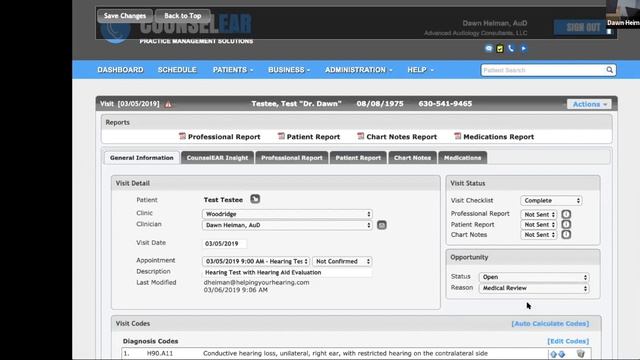Click the Save Changes button

pos(125,16)
